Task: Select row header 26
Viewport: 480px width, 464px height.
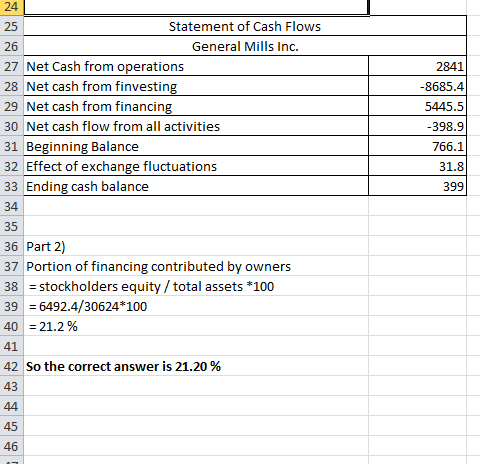Action: [11, 46]
